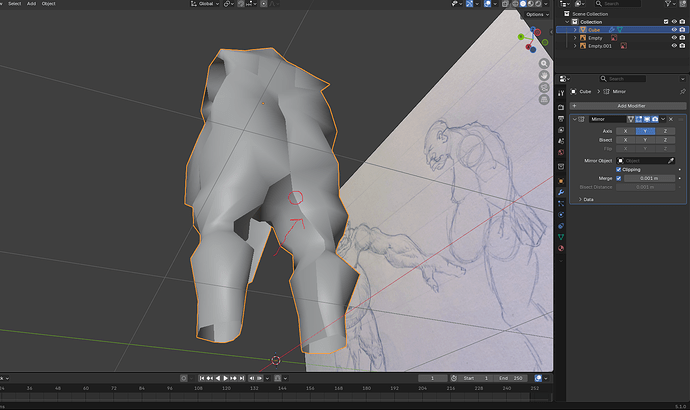Hide Cube in the viewport
690x410 pixels.
674,30
